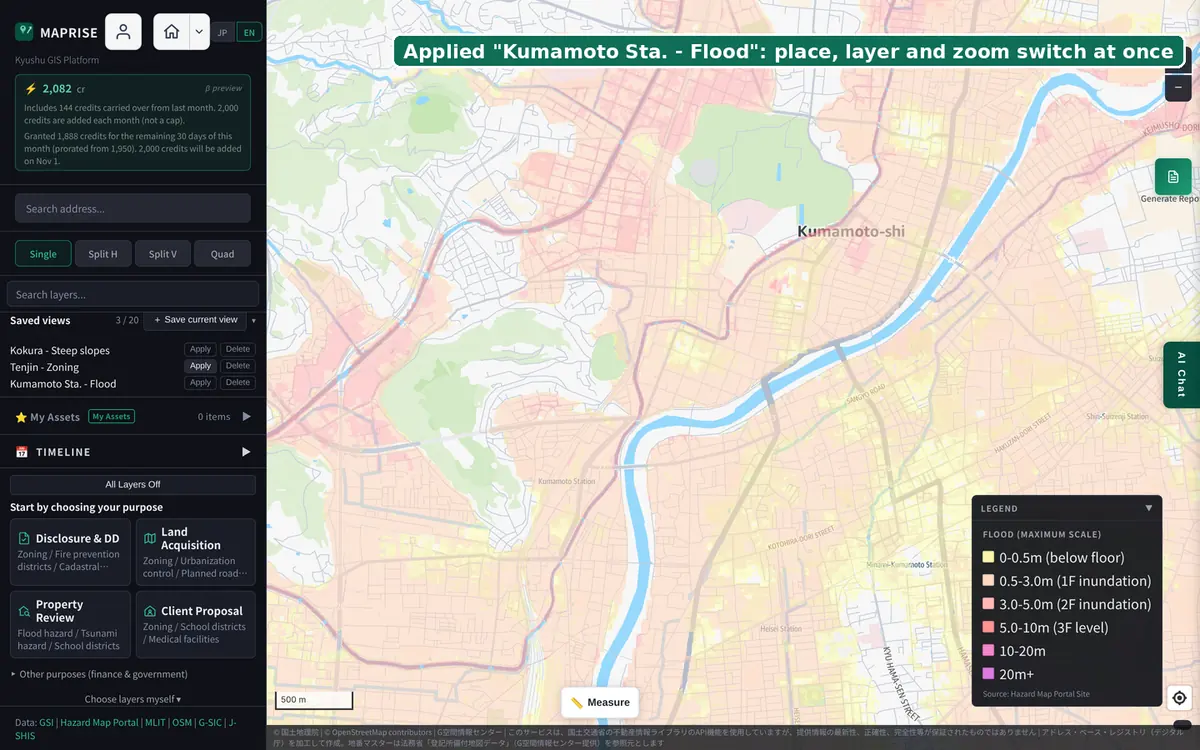Click the 10-20m pink swatch

click(x=988, y=650)
